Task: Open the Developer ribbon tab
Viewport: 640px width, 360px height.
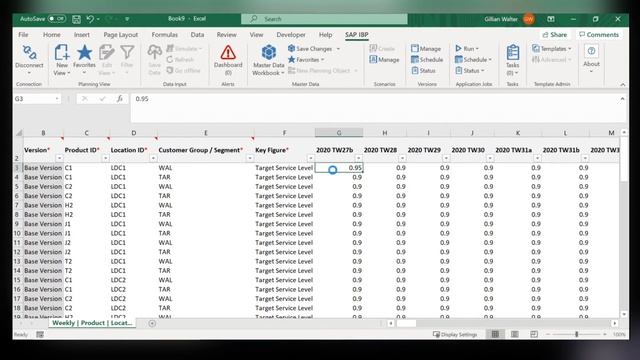Action: point(291,35)
